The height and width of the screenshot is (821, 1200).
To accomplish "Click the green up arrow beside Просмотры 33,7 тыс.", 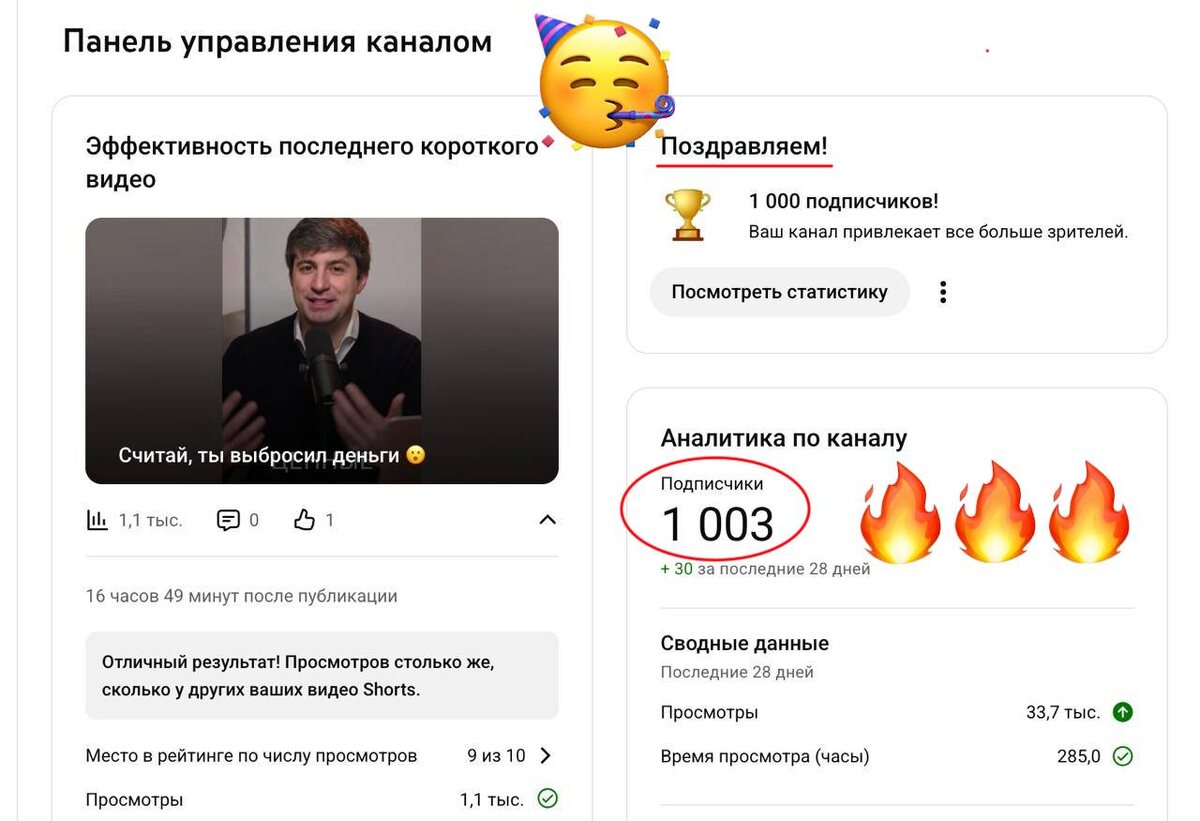I will (1123, 713).
